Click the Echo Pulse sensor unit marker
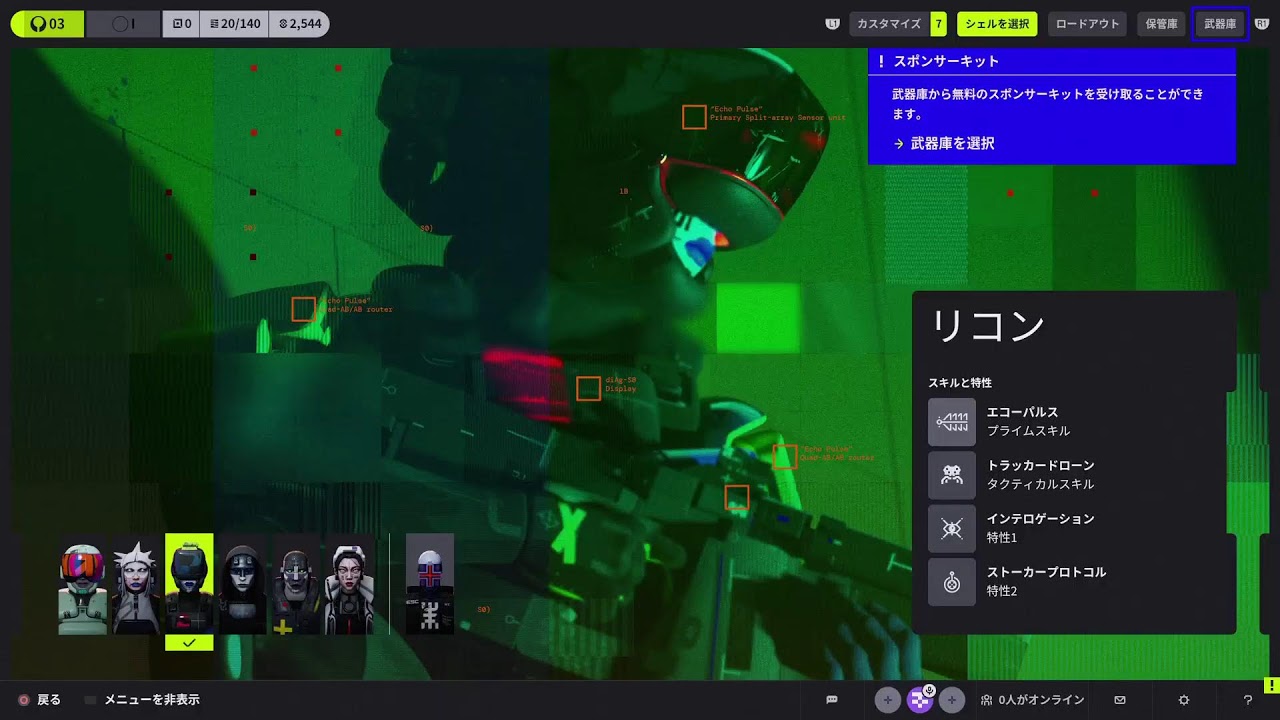 (x=694, y=117)
